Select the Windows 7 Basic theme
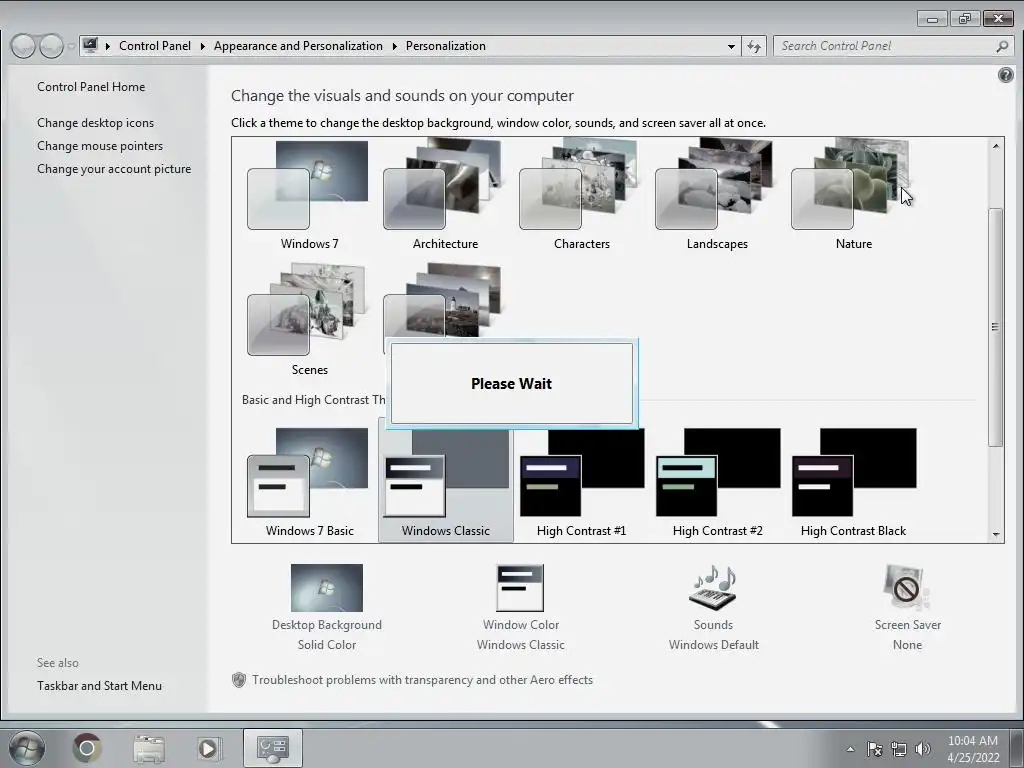 309,483
